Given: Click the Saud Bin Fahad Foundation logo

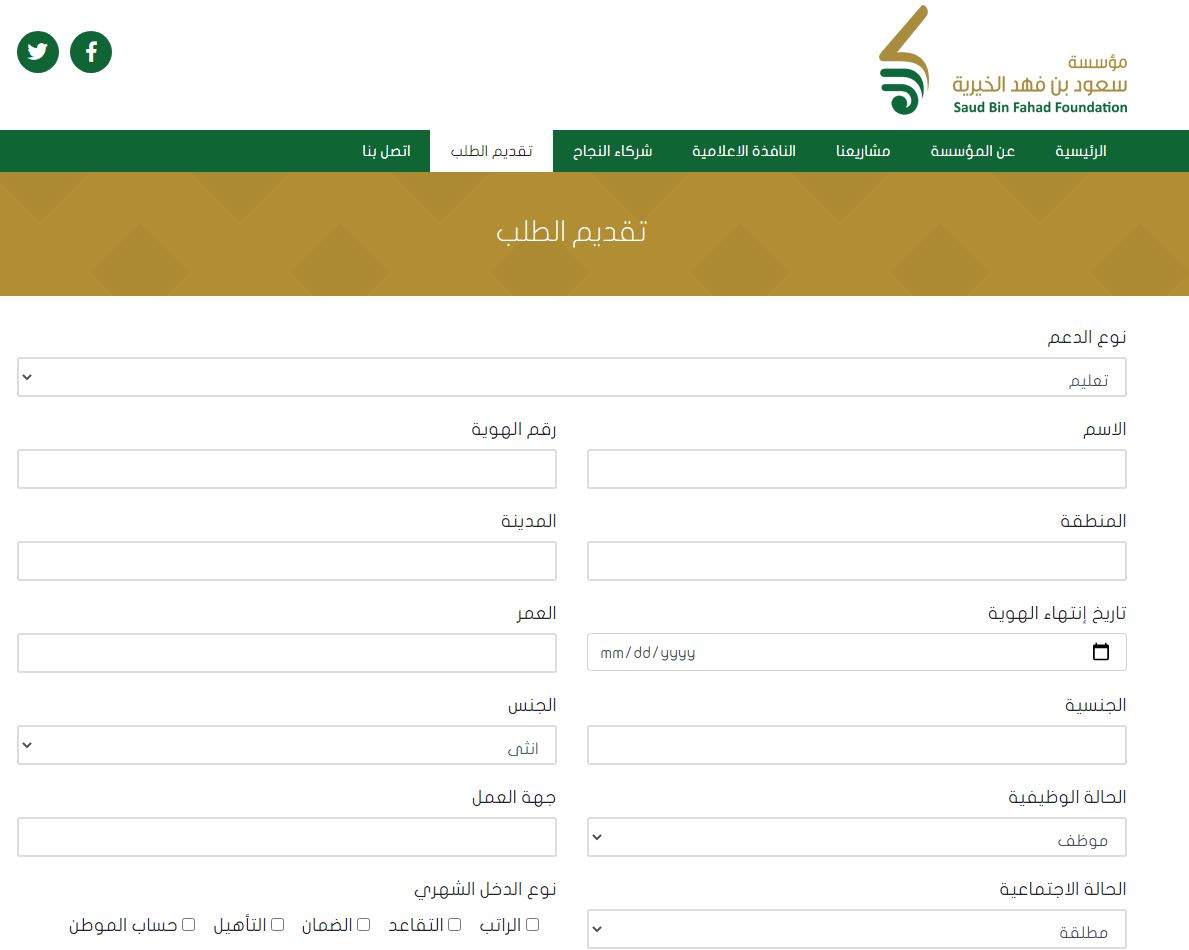Looking at the screenshot, I should 1002,61.
